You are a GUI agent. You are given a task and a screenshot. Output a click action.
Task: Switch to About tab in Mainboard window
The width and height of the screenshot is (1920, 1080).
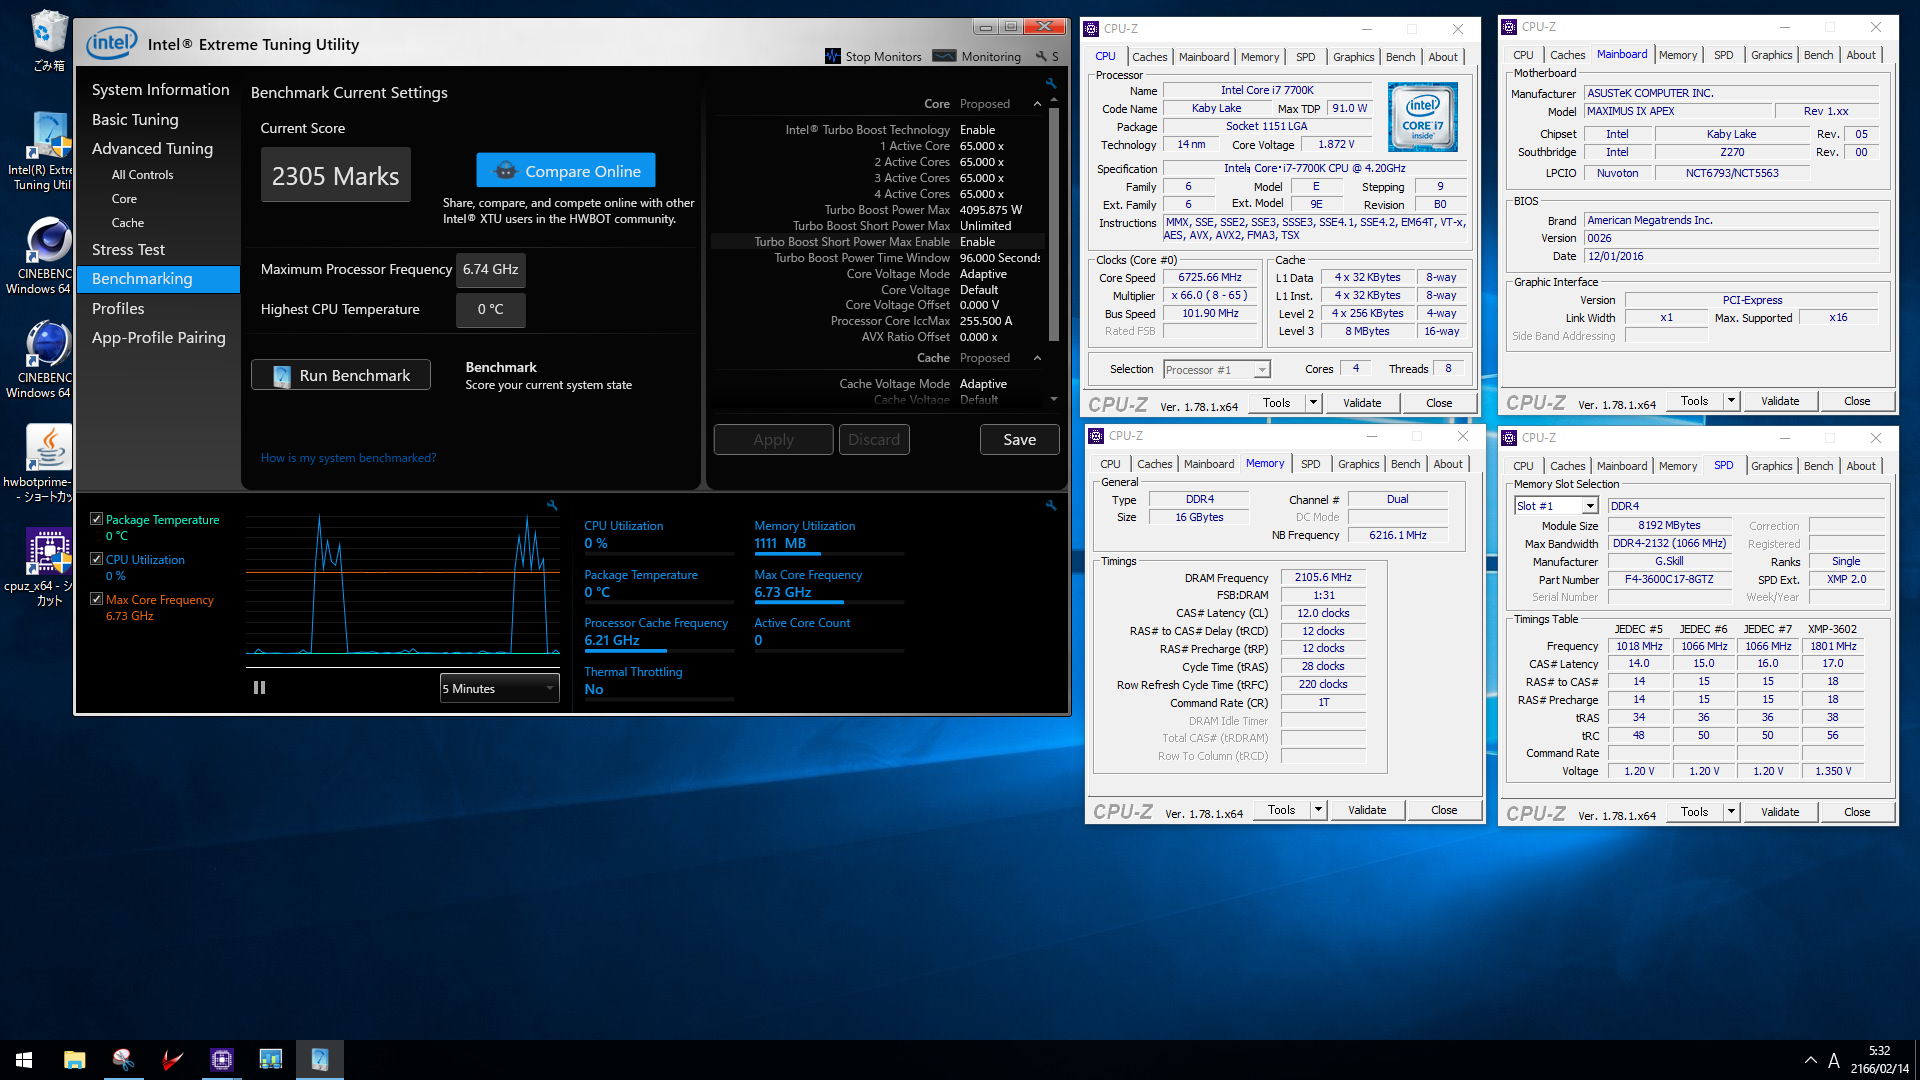tap(1860, 55)
